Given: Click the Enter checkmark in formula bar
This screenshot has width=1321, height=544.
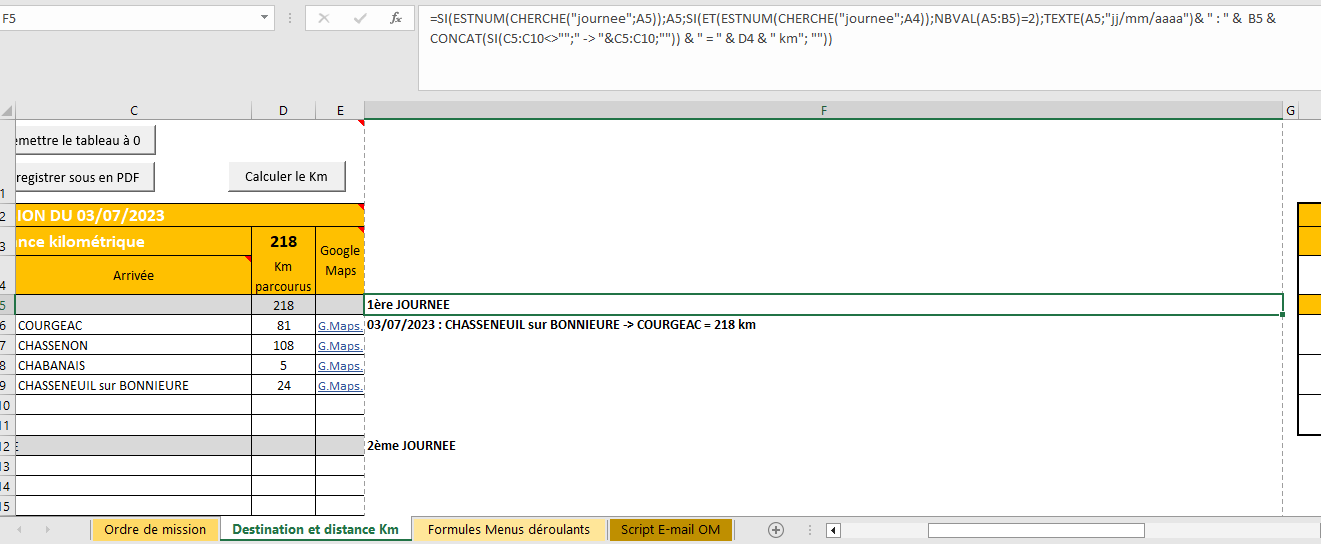Looking at the screenshot, I should coord(360,18).
